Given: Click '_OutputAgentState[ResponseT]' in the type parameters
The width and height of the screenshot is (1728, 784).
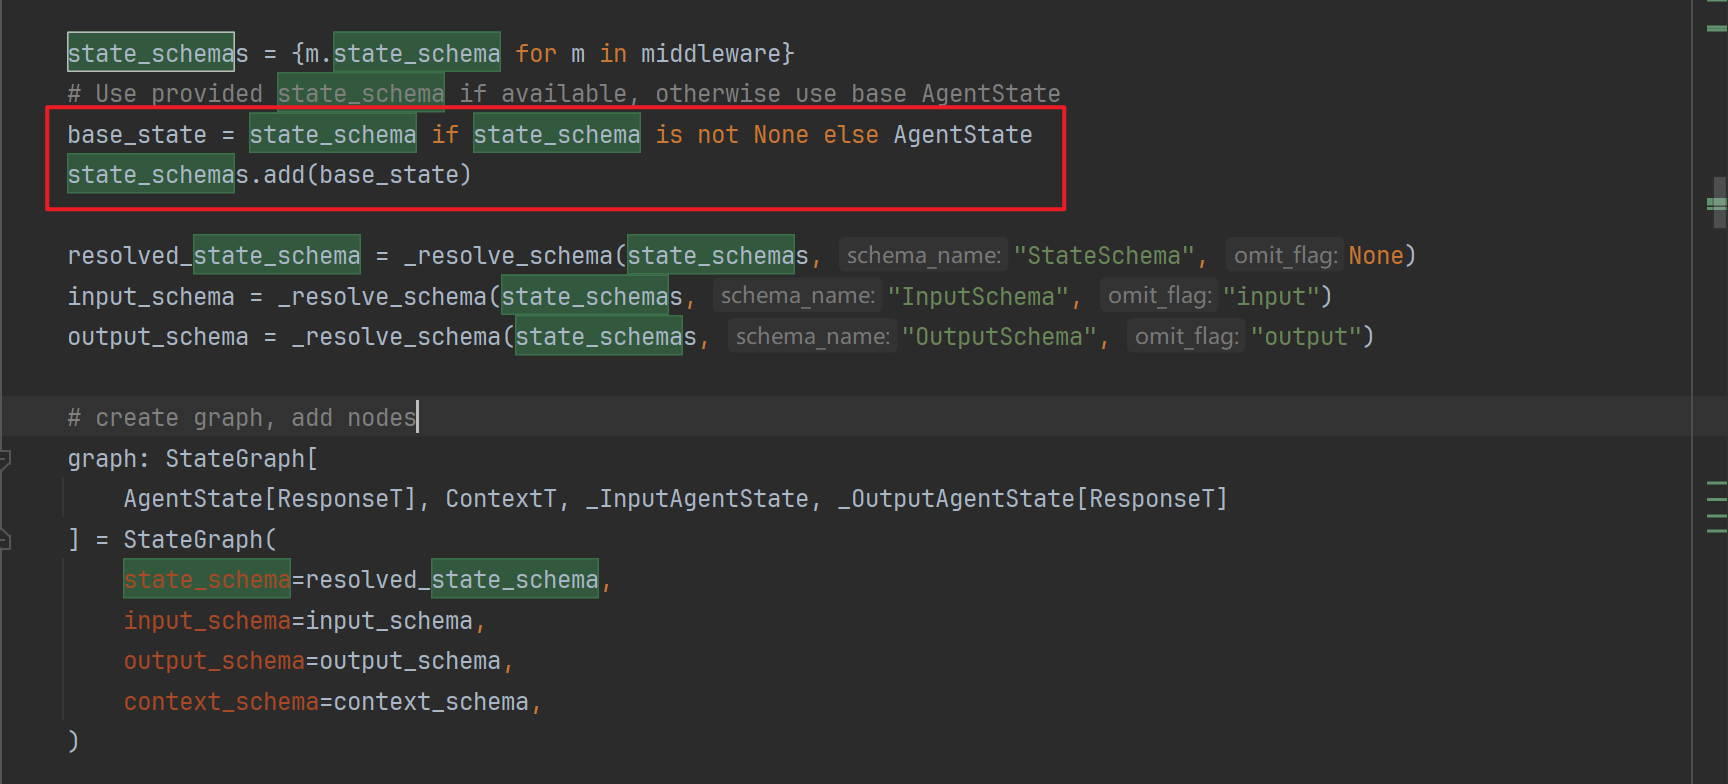Looking at the screenshot, I should coord(1033,499).
